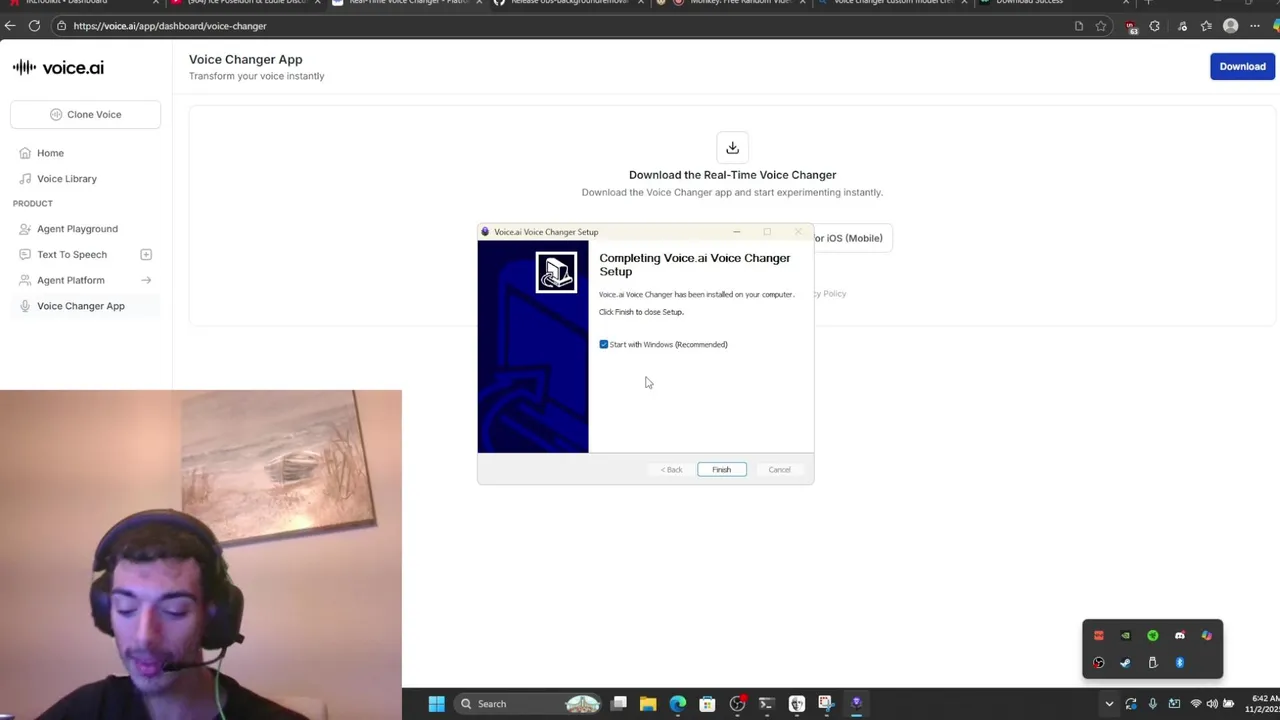Image resolution: width=1280 pixels, height=720 pixels.
Task: Click the browser refresh button
Action: [x=34, y=26]
